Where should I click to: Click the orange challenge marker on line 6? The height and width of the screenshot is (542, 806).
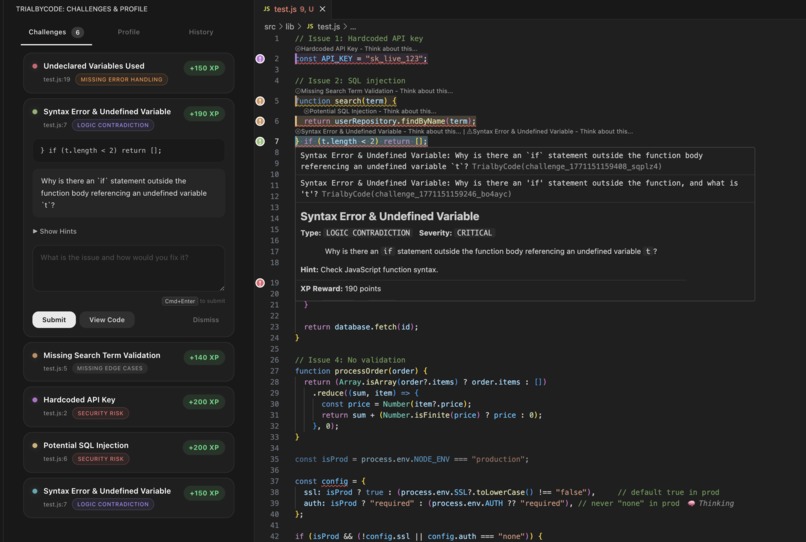click(260, 121)
